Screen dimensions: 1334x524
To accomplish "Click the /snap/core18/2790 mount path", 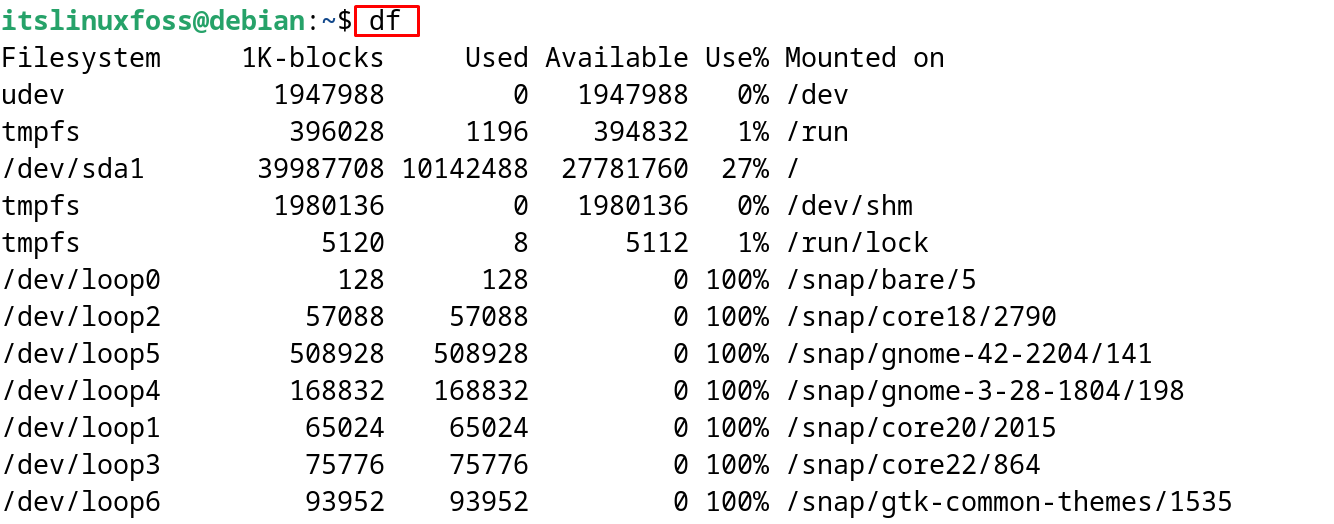I will coord(921,317).
